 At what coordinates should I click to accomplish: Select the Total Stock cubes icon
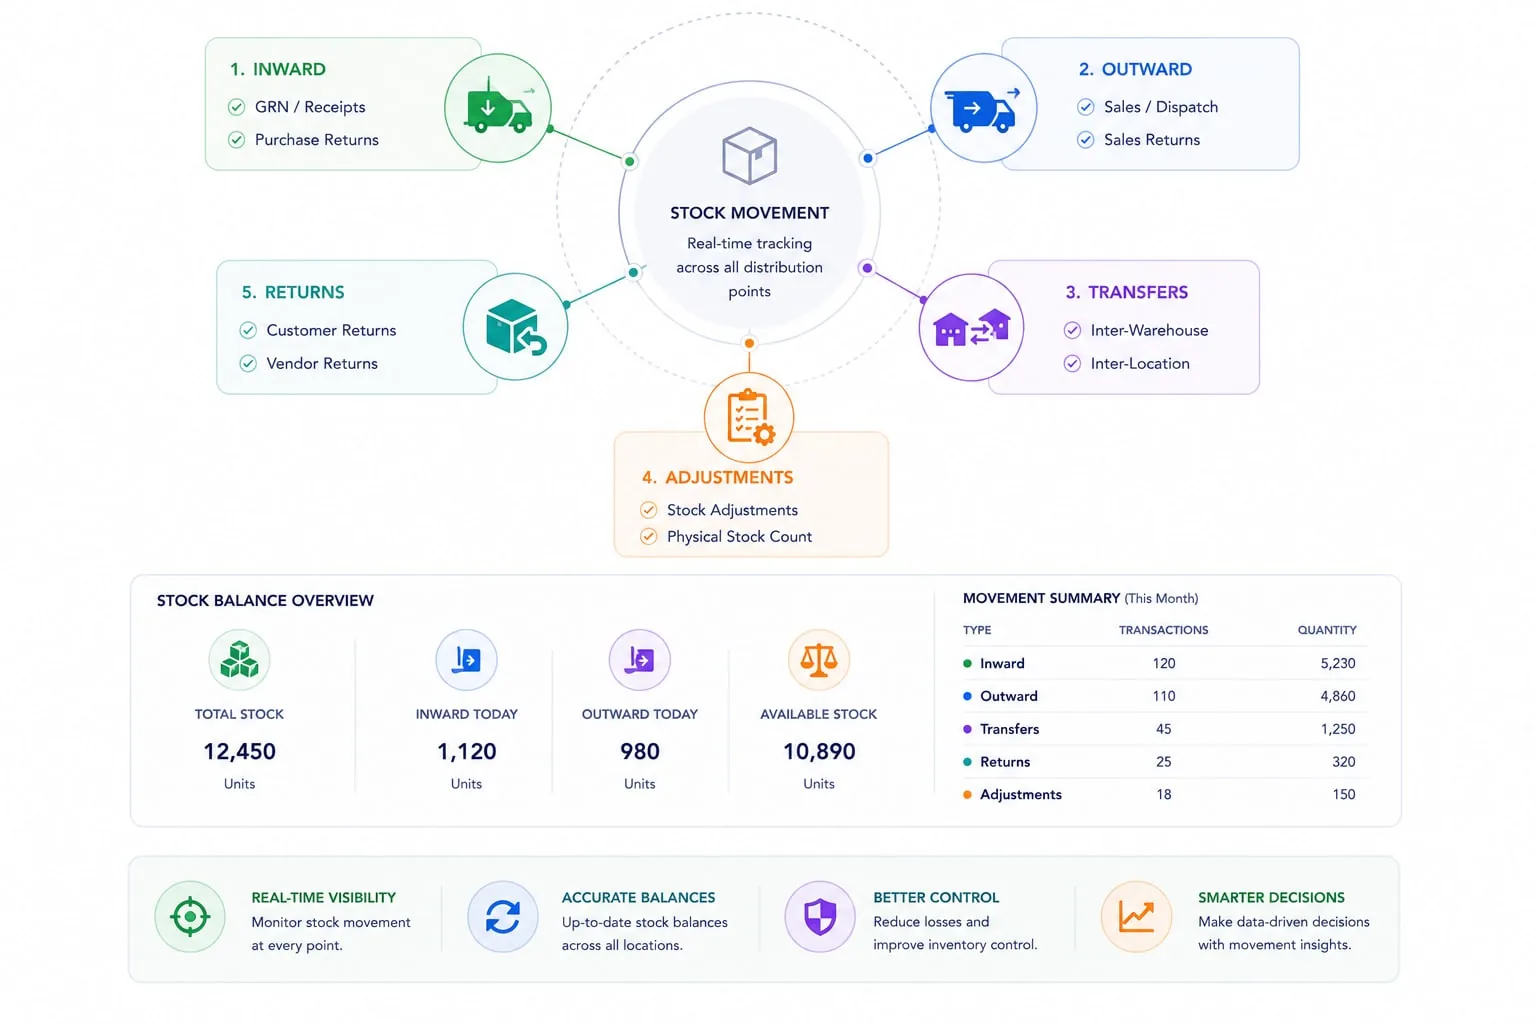click(239, 660)
